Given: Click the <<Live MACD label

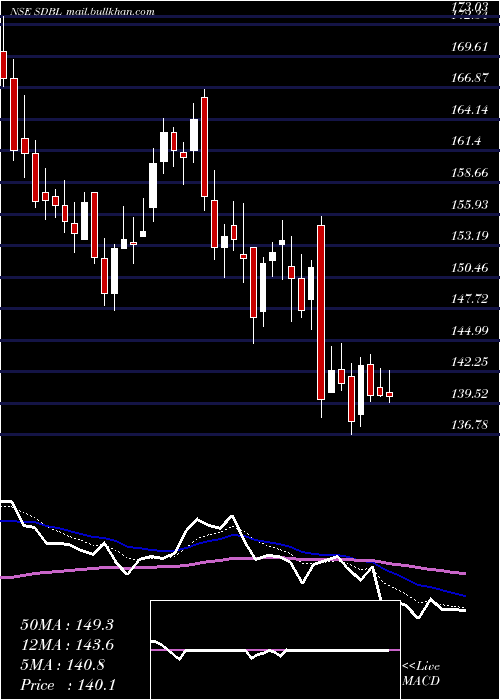Looking at the screenshot, I should [421, 673].
